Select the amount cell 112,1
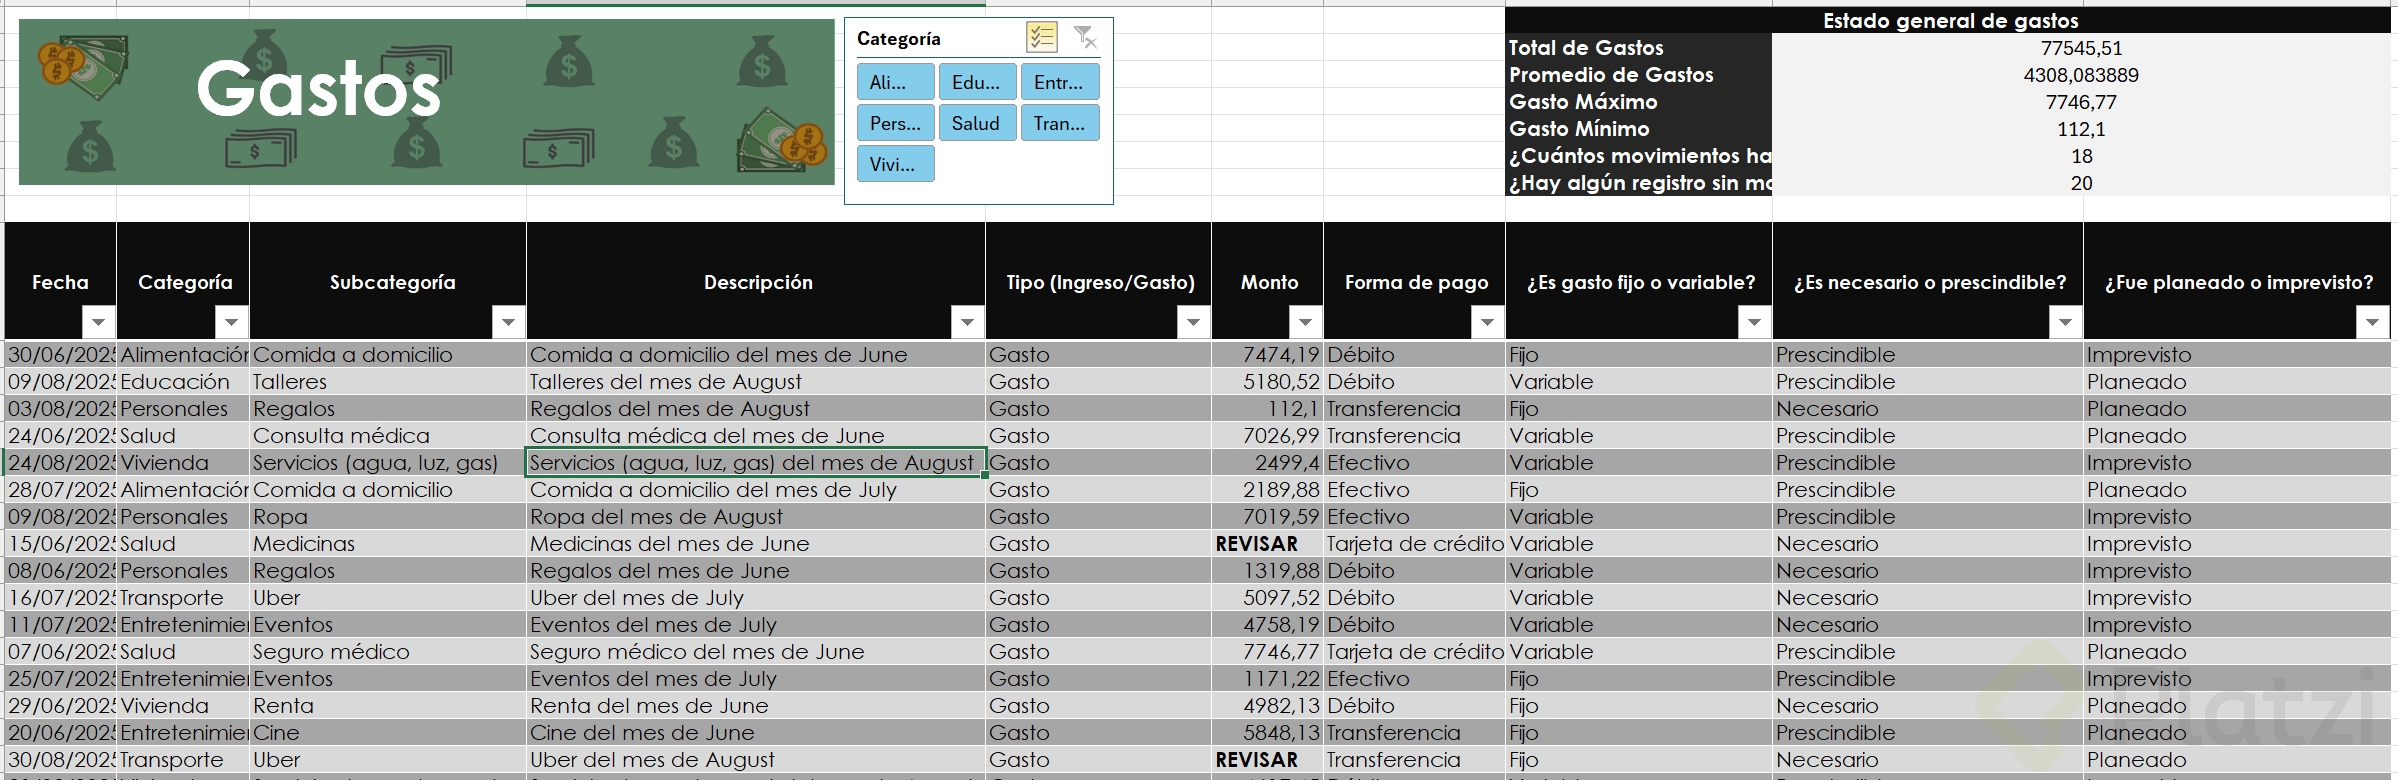 (1268, 408)
